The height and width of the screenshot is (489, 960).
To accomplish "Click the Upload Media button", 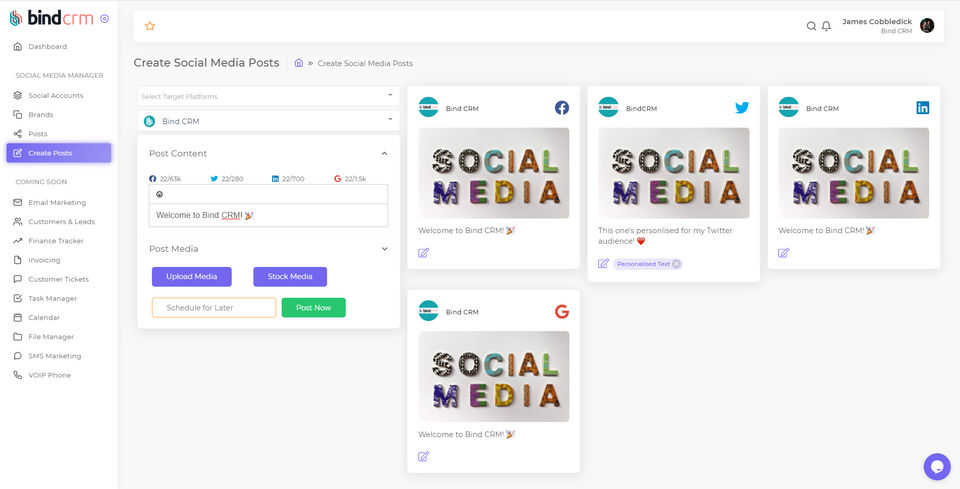I will pos(192,277).
